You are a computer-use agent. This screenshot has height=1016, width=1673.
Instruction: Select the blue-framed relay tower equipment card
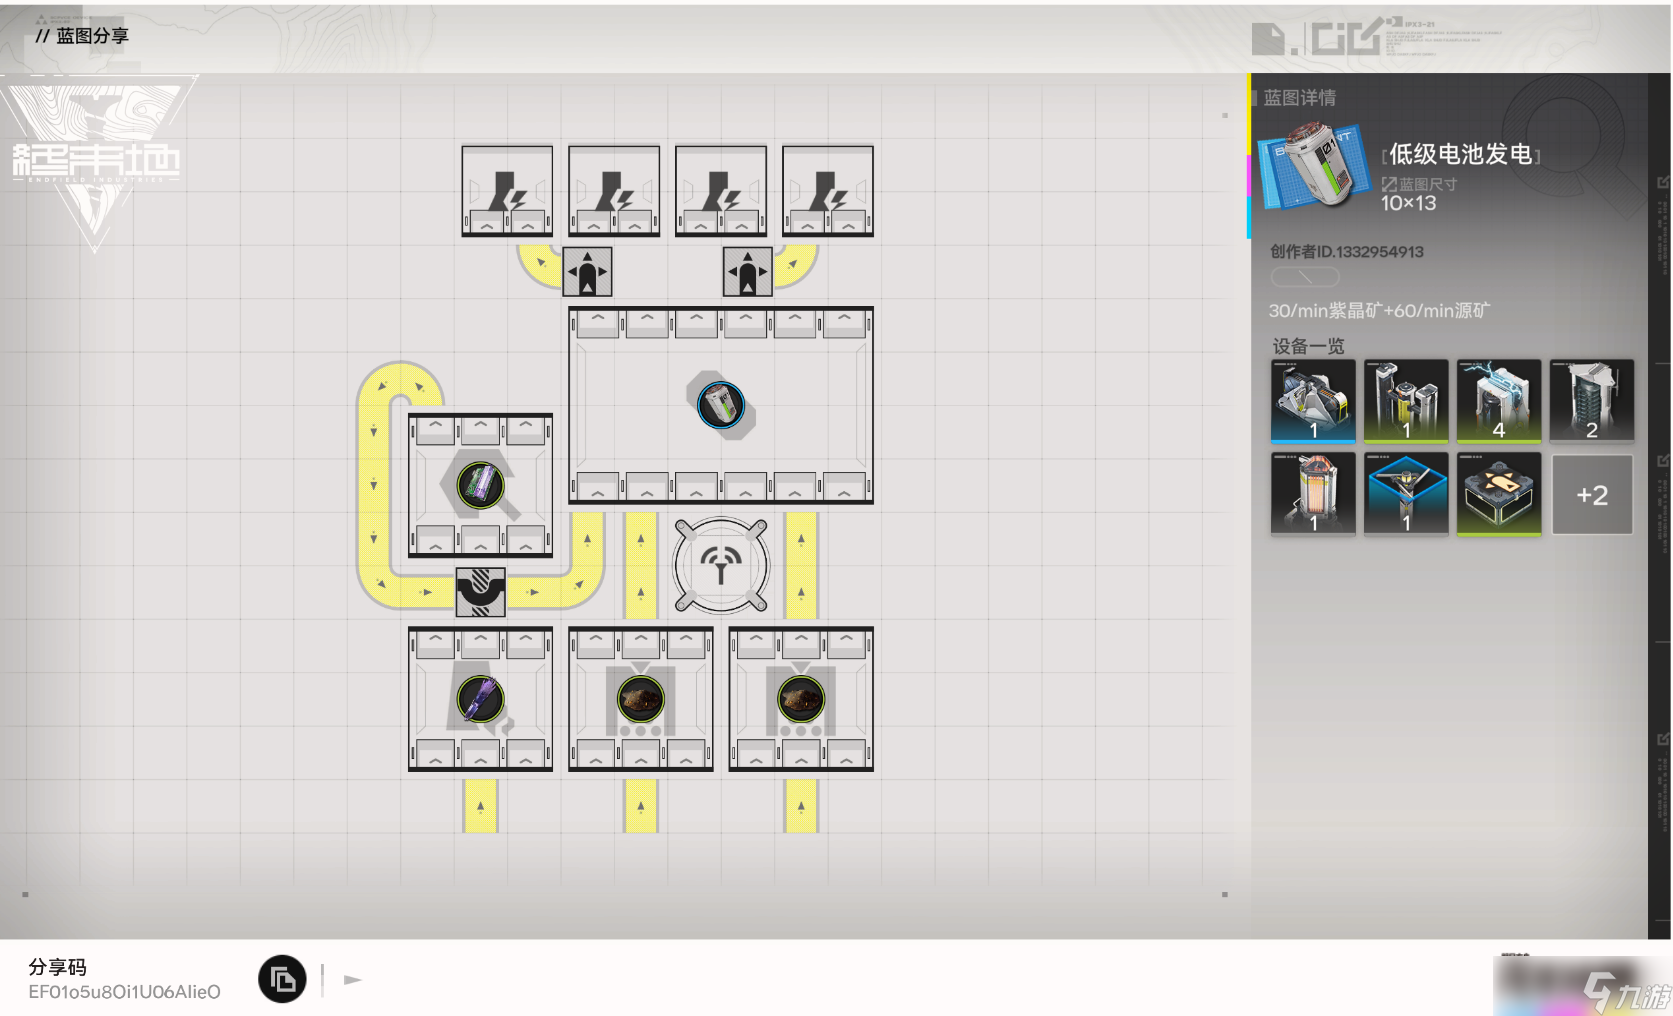click(1406, 494)
